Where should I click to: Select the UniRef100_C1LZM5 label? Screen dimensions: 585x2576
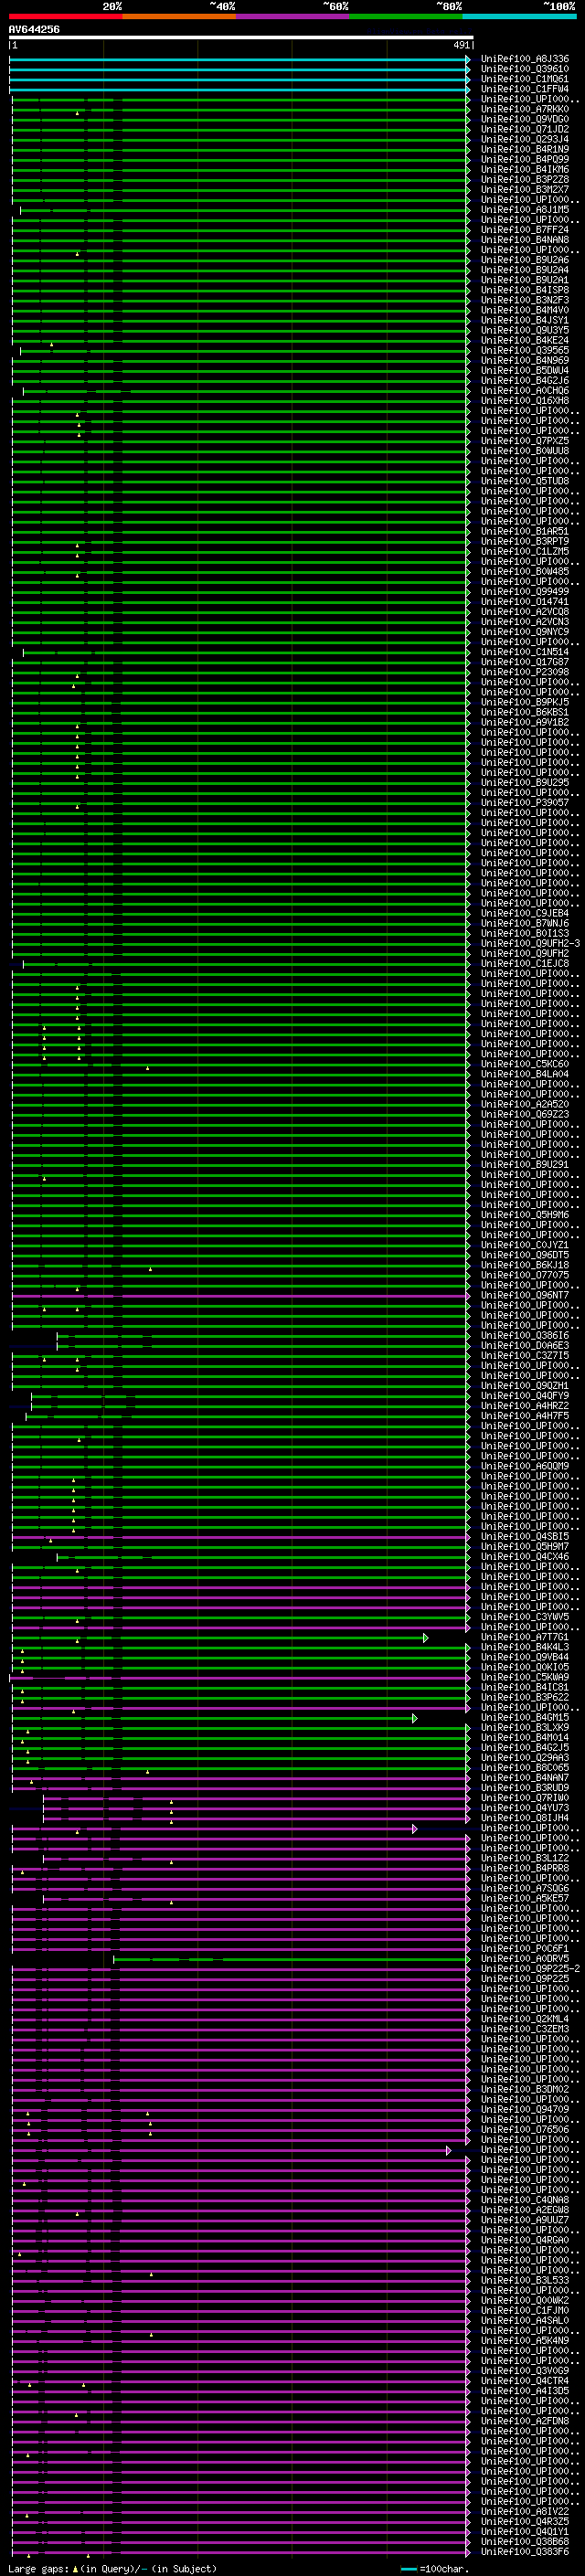coord(525,551)
